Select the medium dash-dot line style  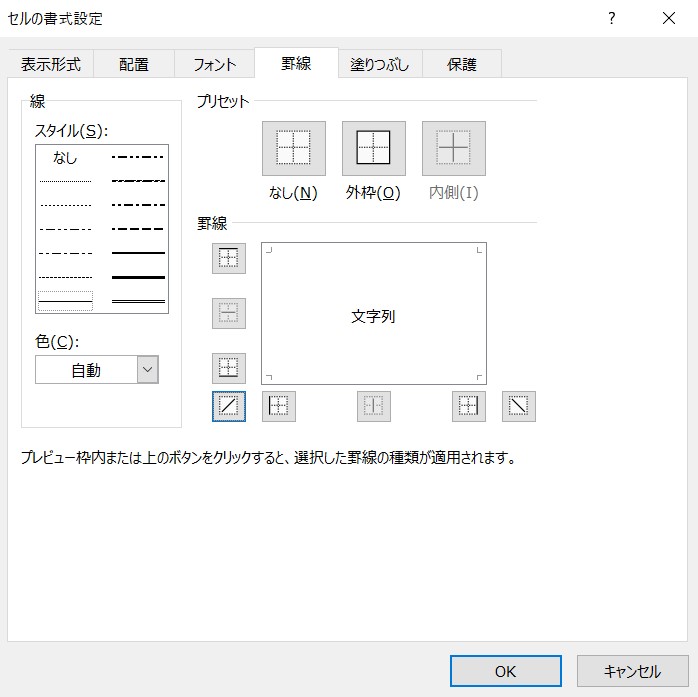coord(138,205)
